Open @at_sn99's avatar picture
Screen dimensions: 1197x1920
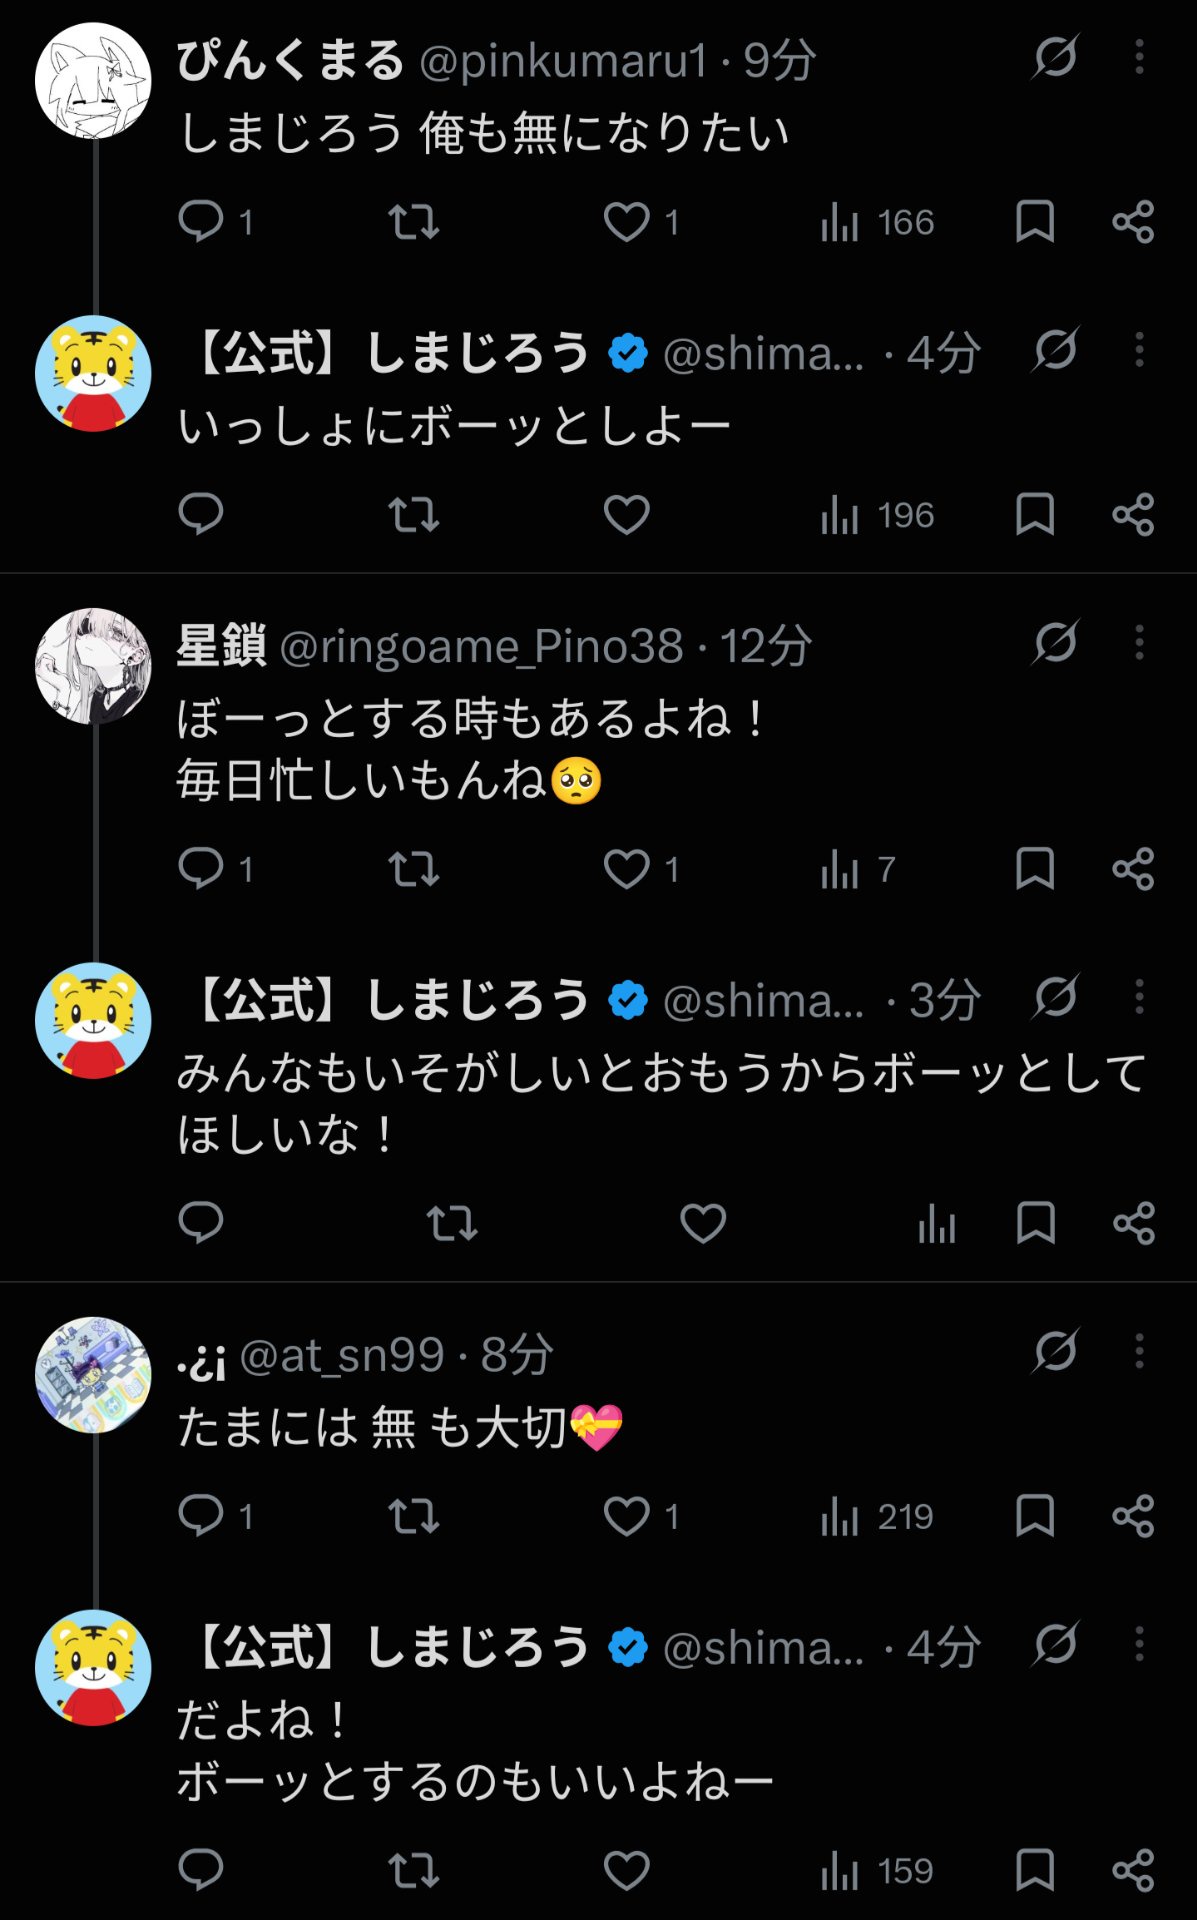(x=93, y=1374)
